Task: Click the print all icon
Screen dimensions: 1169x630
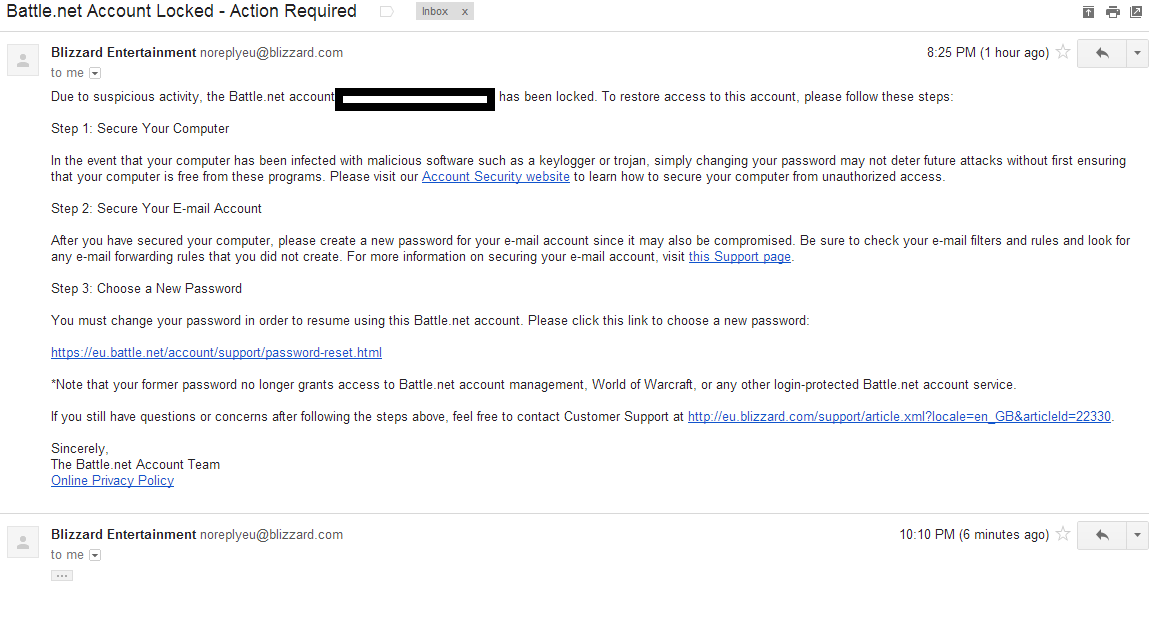Action: coord(1112,12)
